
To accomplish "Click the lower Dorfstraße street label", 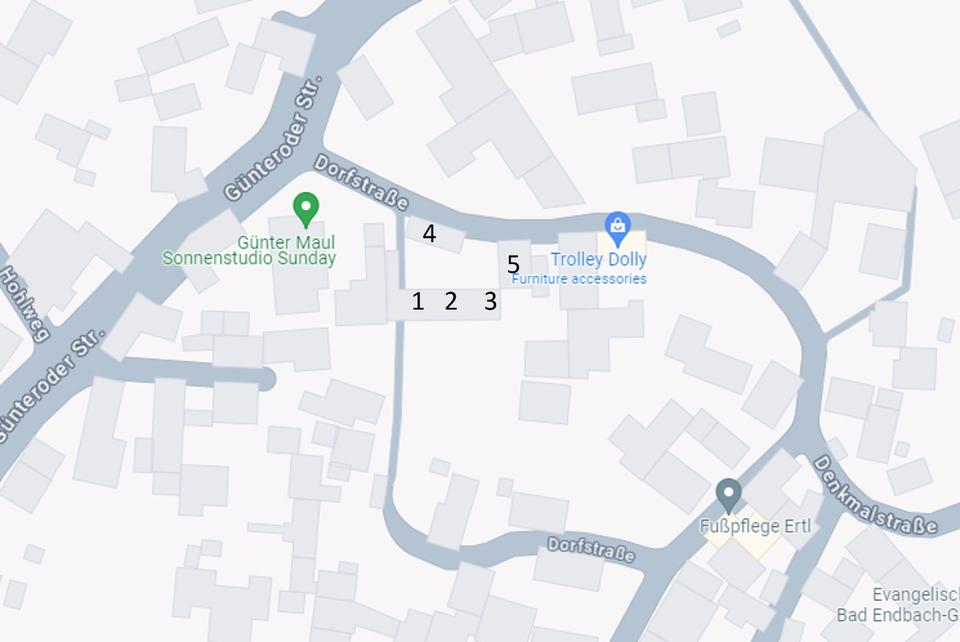I will (591, 550).
